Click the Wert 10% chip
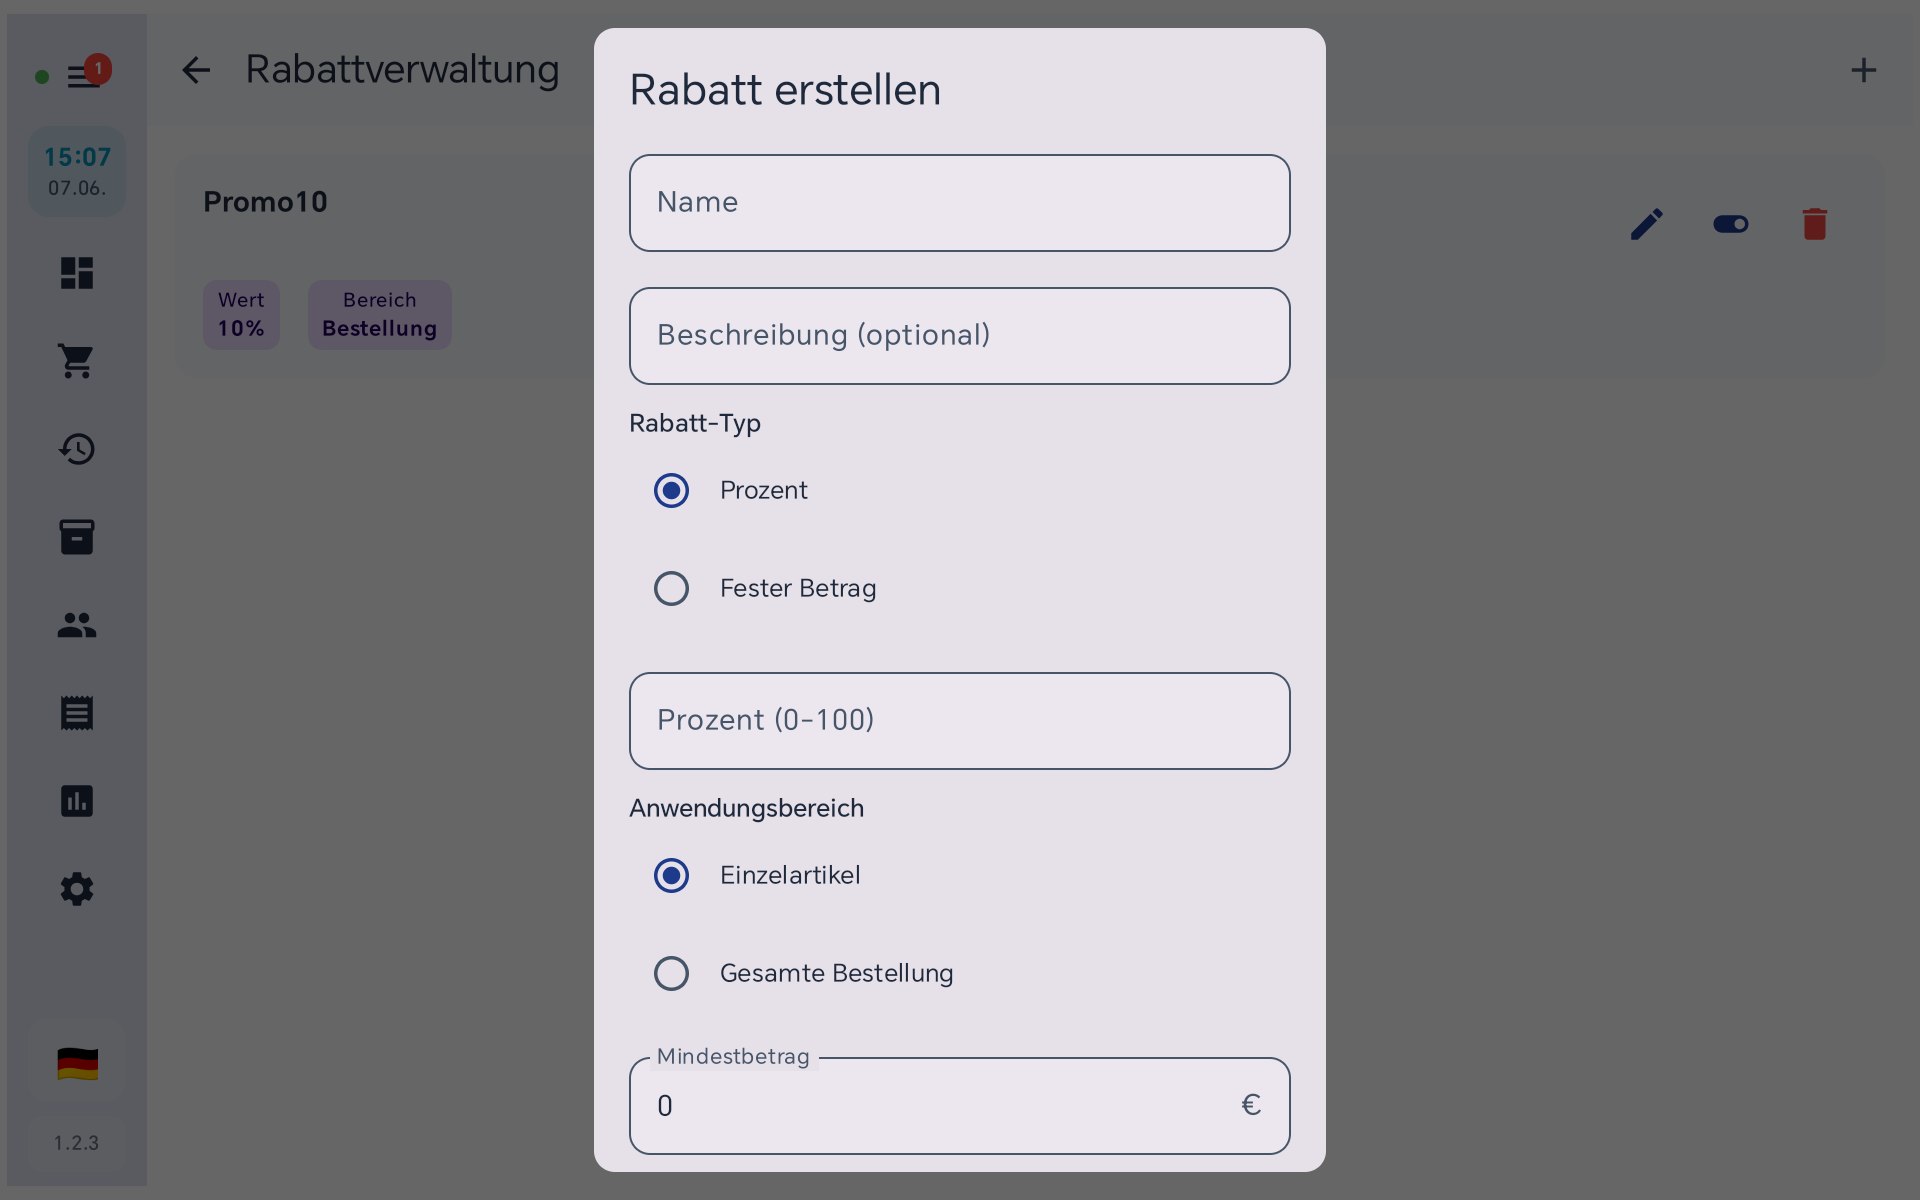1920x1200 pixels. [x=241, y=315]
